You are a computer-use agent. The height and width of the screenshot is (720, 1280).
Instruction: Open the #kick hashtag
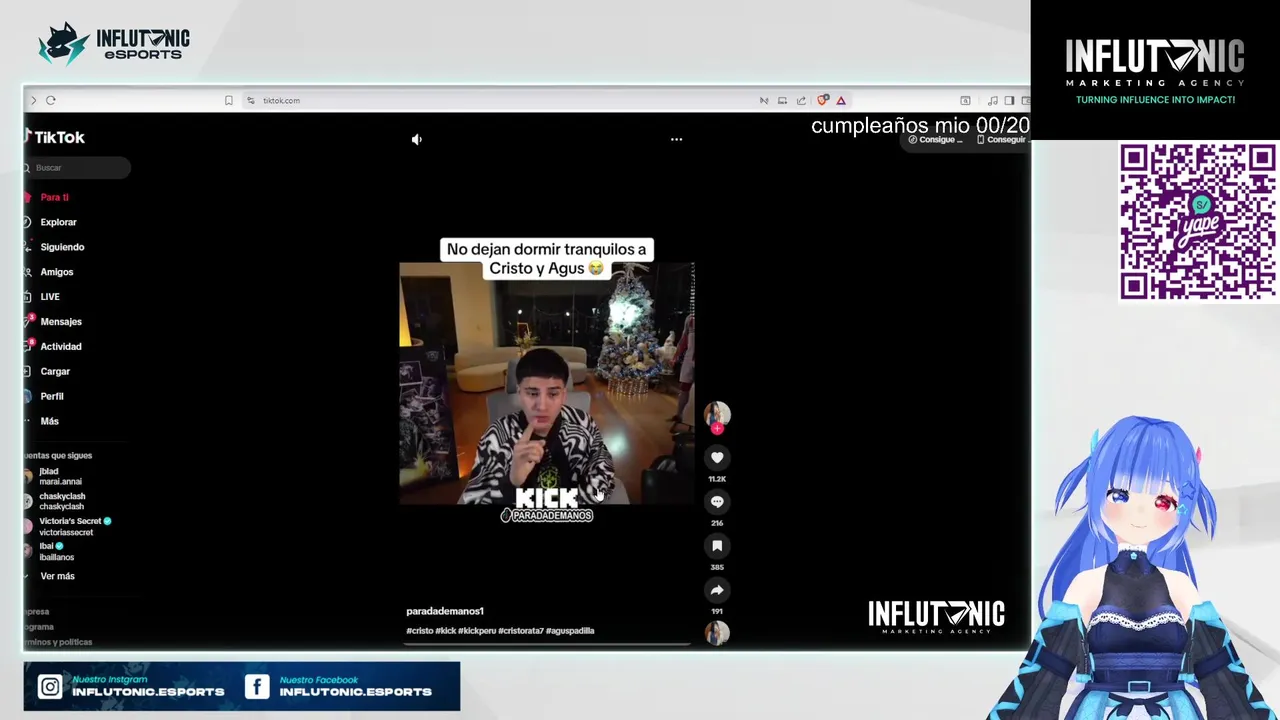[446, 631]
